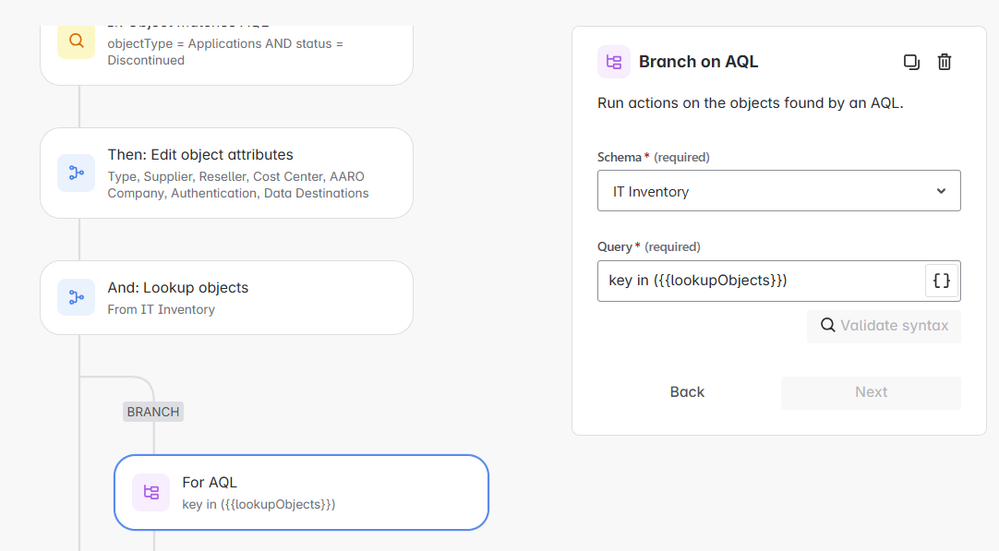999x551 pixels.
Task: Click the purple For AQL branch icon
Action: (x=151, y=492)
